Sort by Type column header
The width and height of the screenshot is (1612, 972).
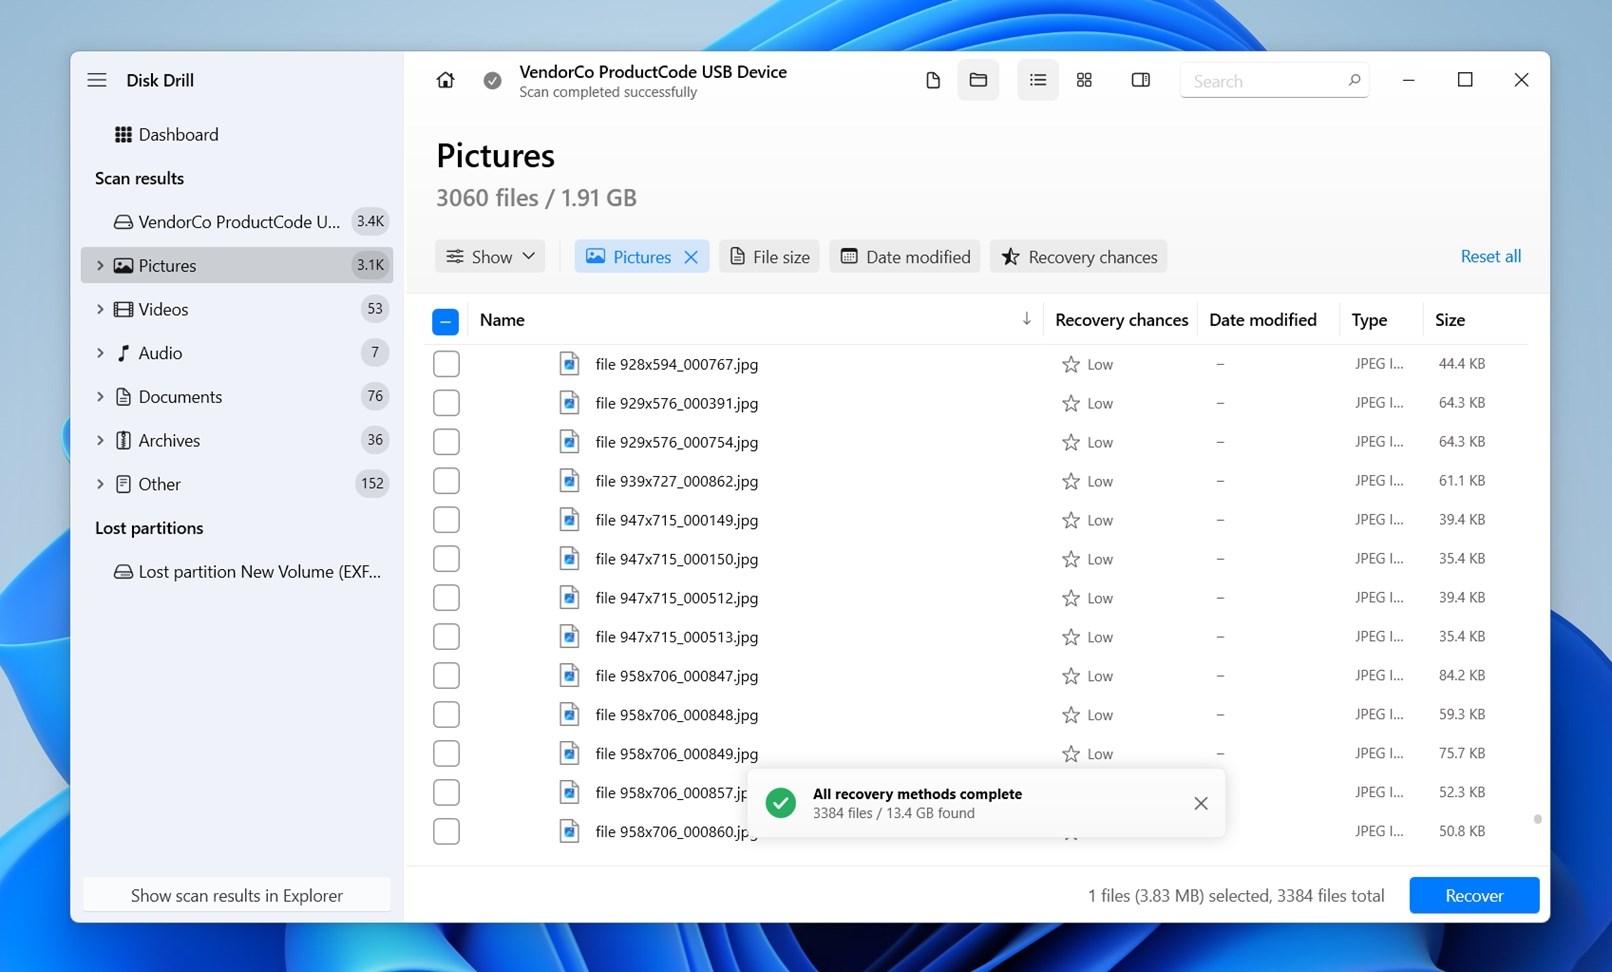[x=1369, y=320]
